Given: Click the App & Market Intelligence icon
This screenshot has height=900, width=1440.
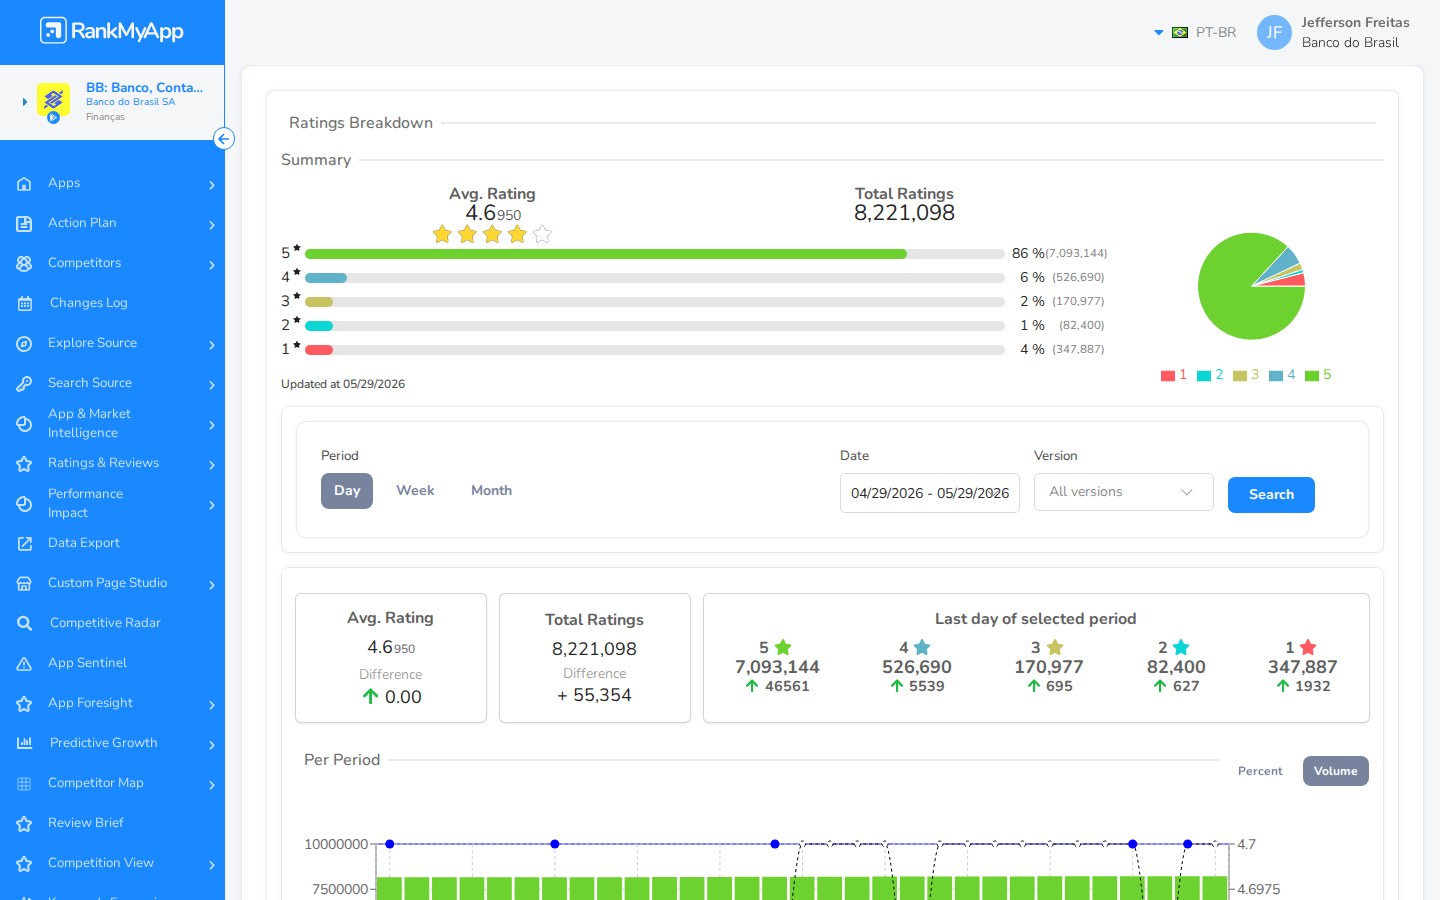Looking at the screenshot, I should (24, 424).
